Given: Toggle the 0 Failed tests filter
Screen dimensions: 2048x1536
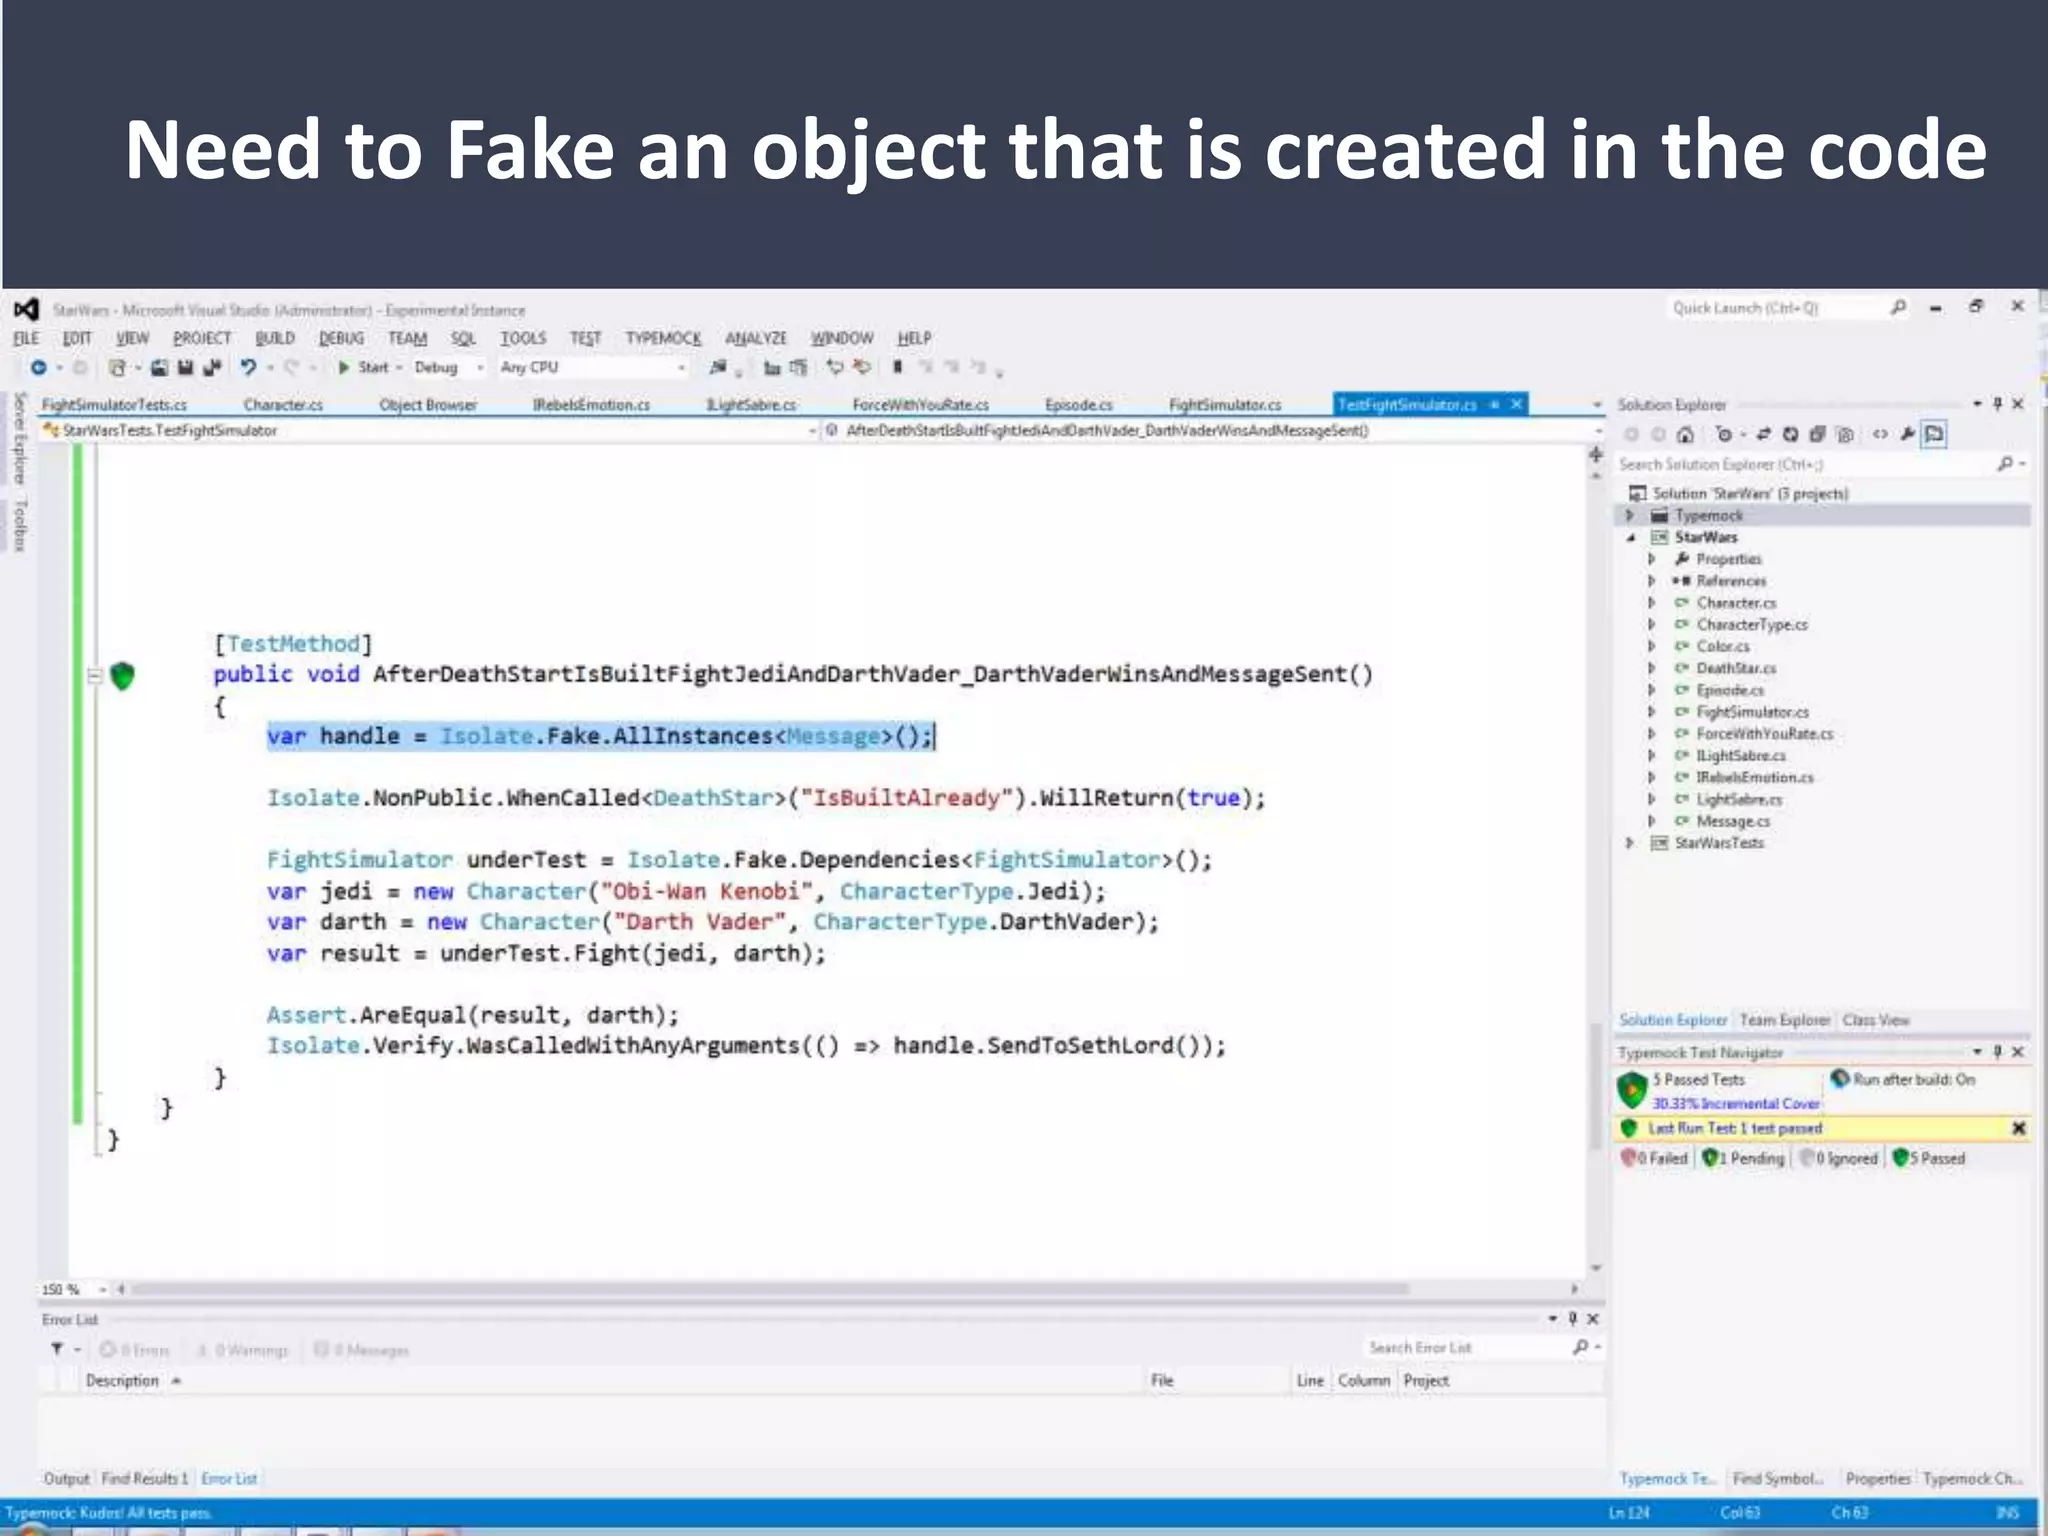Looking at the screenshot, I should point(1654,1158).
